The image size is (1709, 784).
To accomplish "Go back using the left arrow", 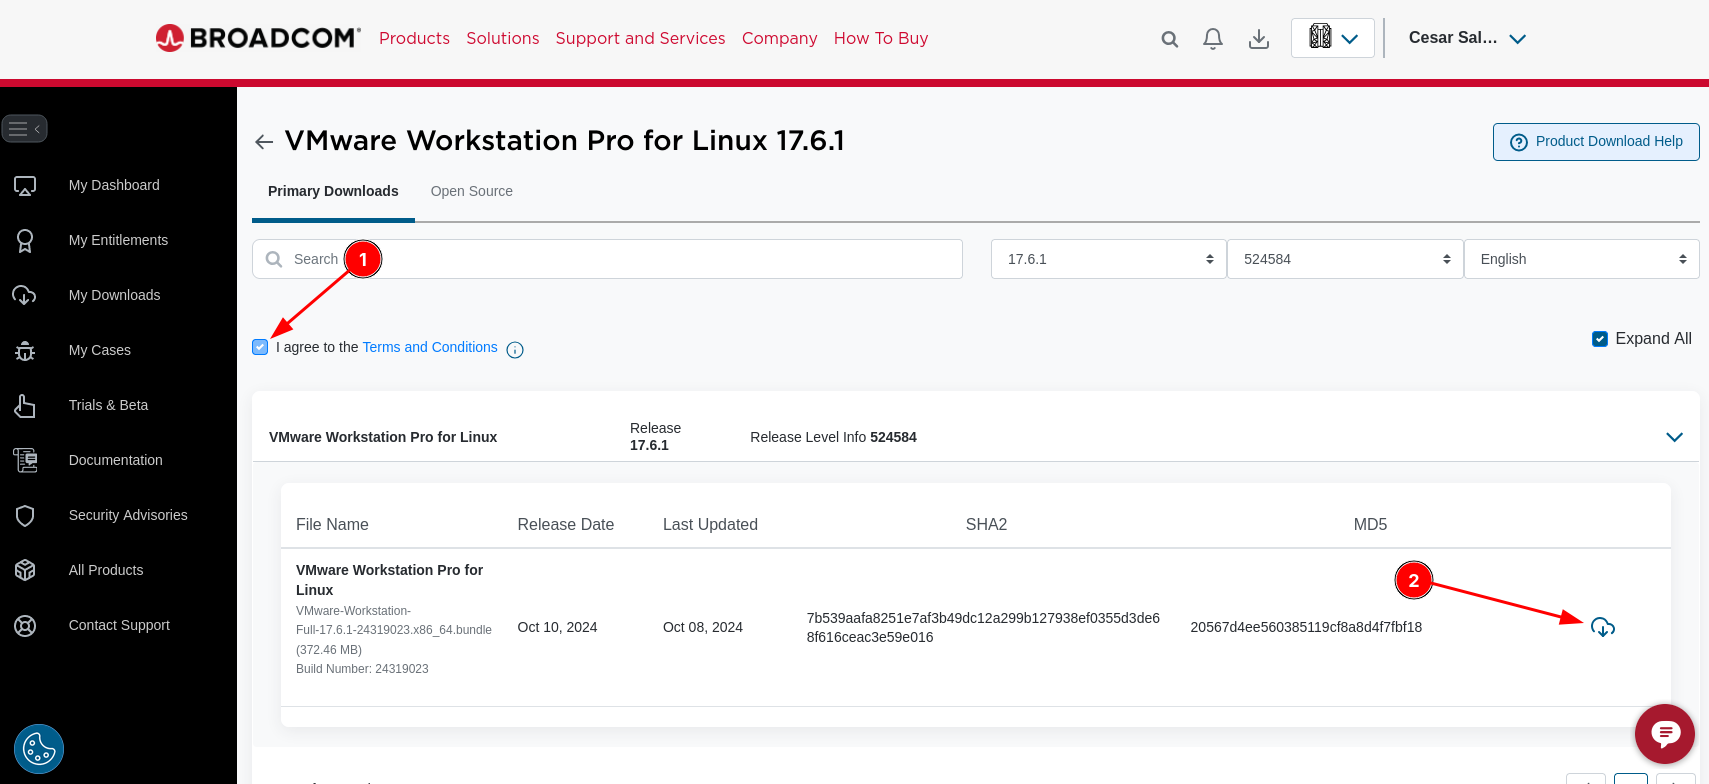I will [264, 142].
